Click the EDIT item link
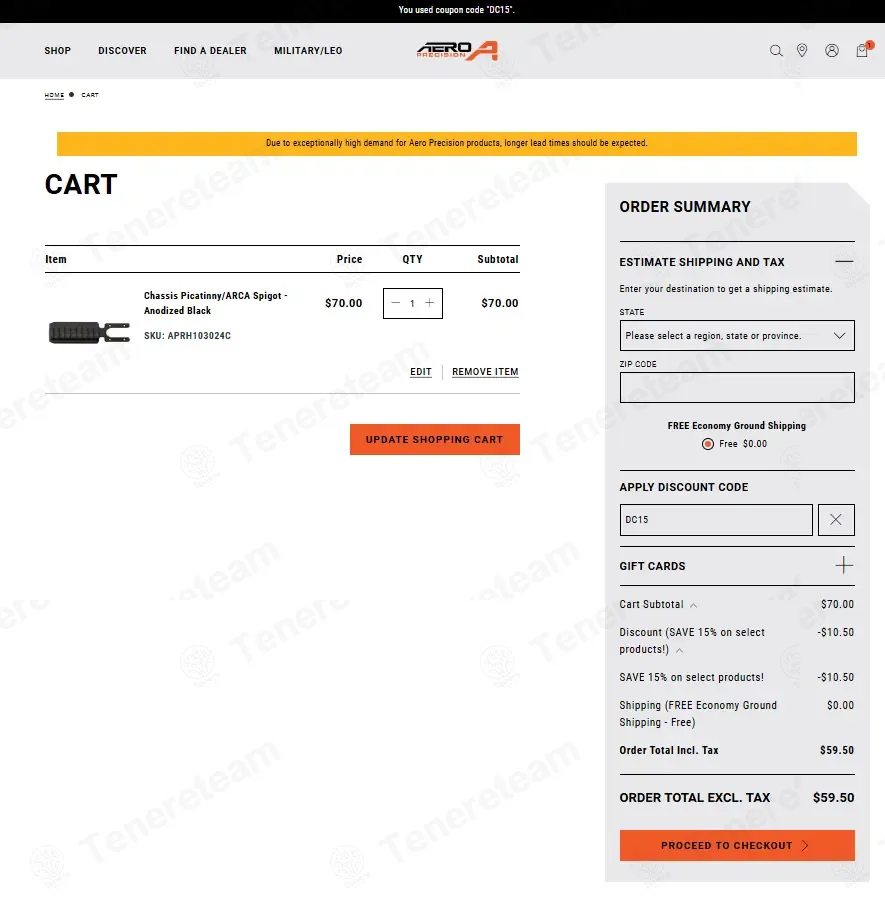This screenshot has height=912, width=885. pos(420,372)
